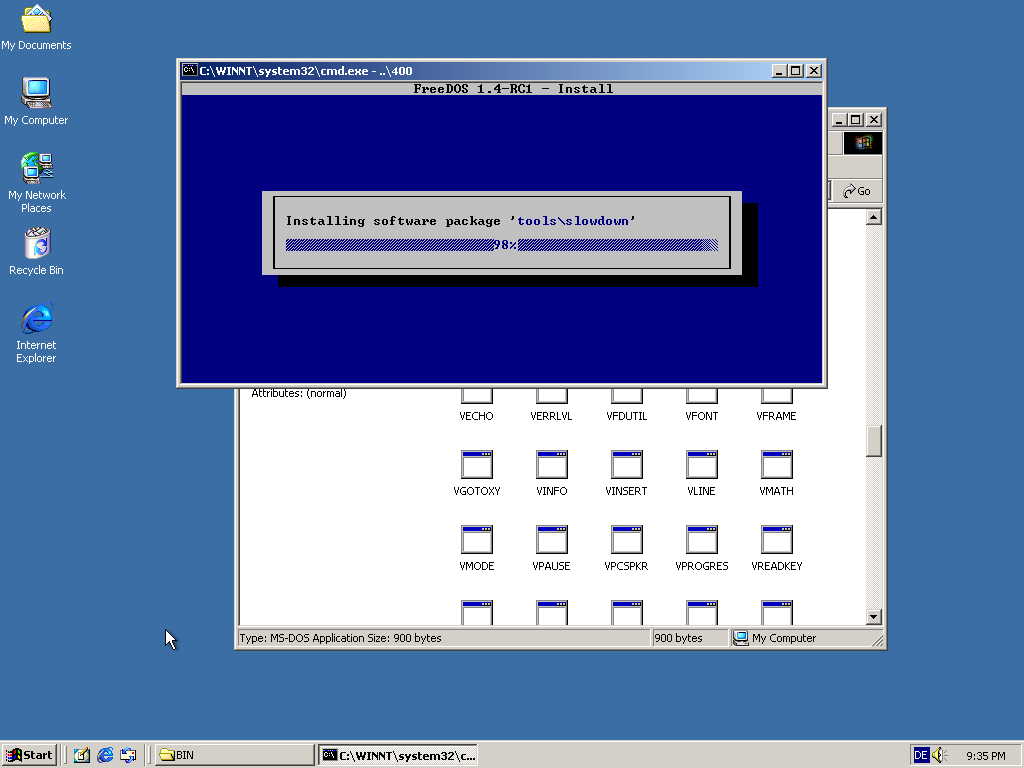Click the Show Desktop quick launch icon

click(82, 755)
